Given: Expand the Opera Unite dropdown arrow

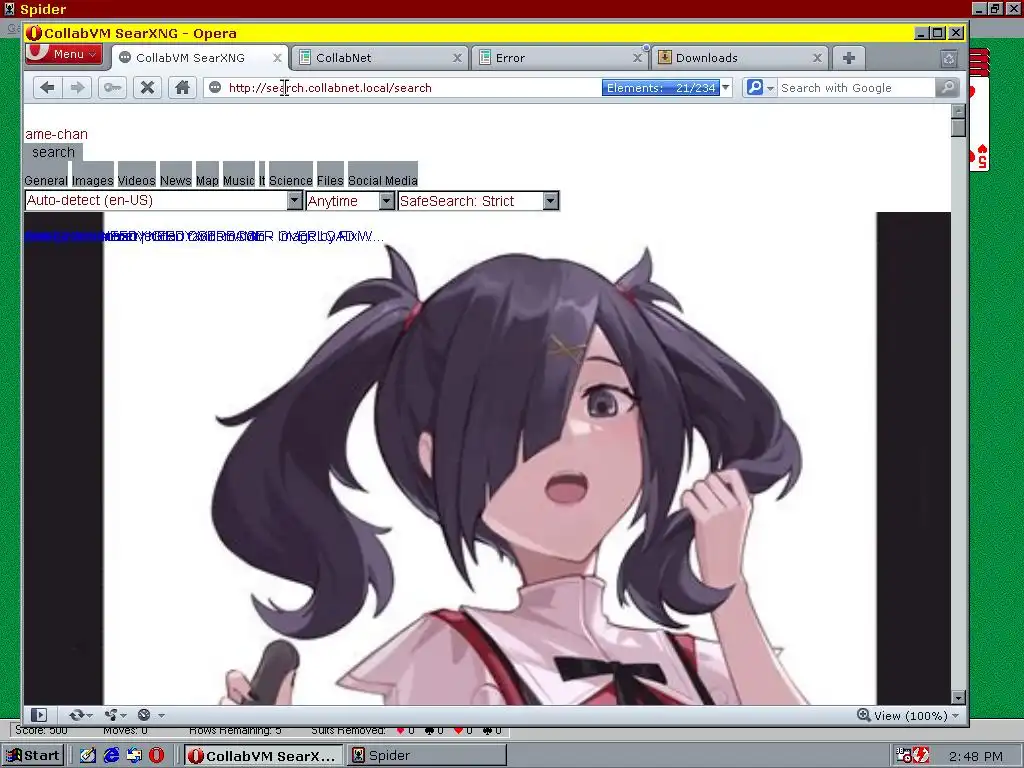Looking at the screenshot, I should tap(123, 716).
